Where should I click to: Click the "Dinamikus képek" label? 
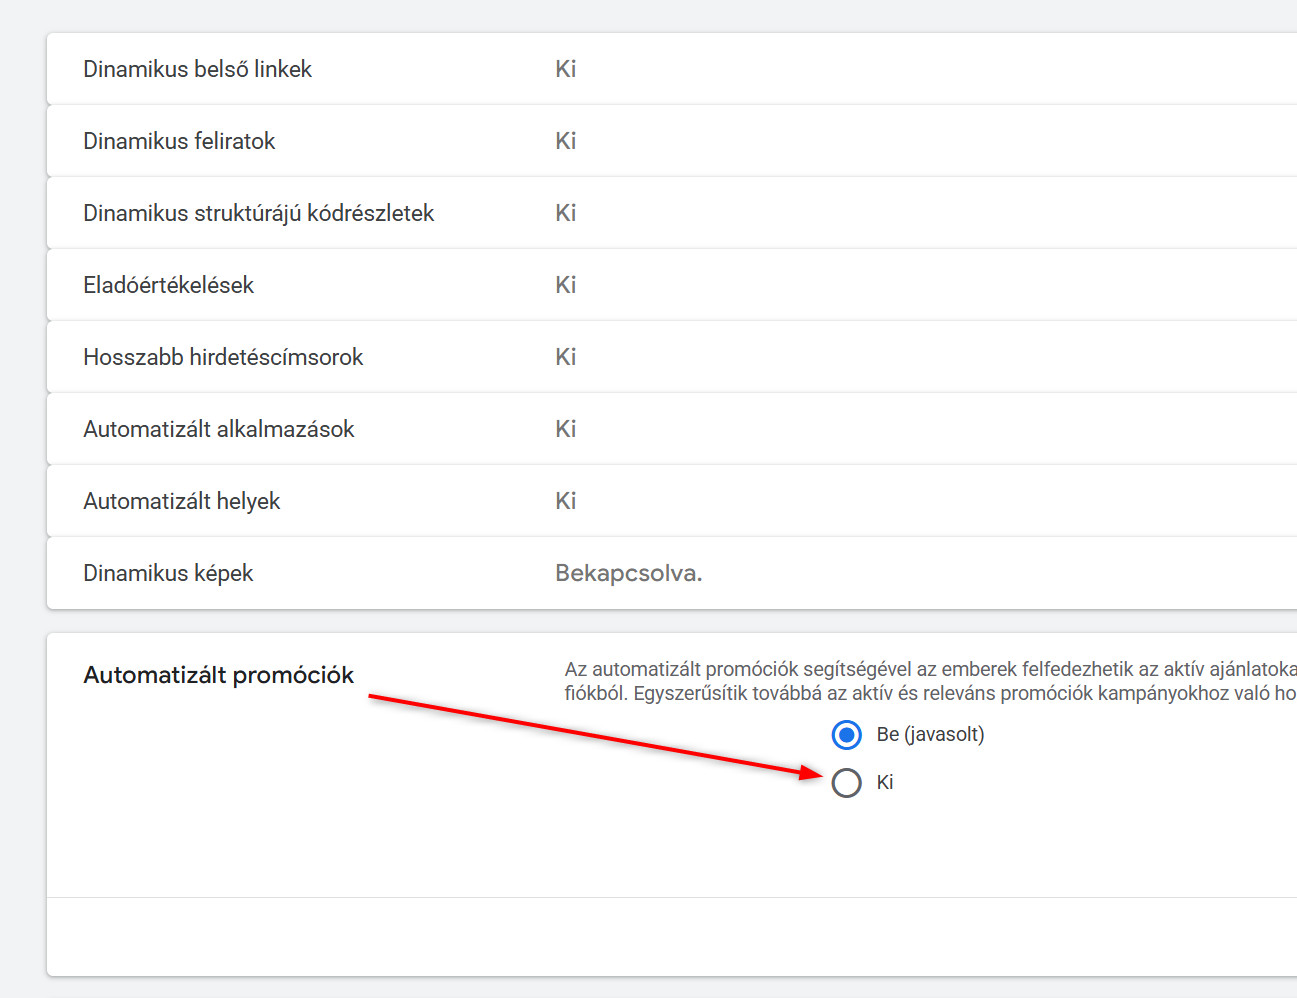[x=168, y=573]
